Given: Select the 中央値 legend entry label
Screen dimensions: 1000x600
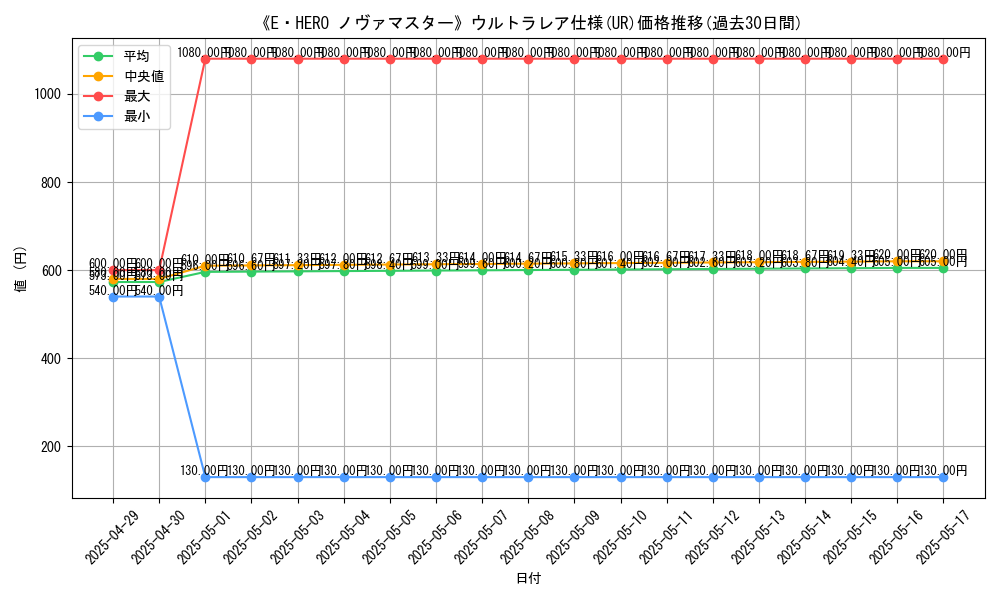Looking at the screenshot, I should (x=144, y=77).
